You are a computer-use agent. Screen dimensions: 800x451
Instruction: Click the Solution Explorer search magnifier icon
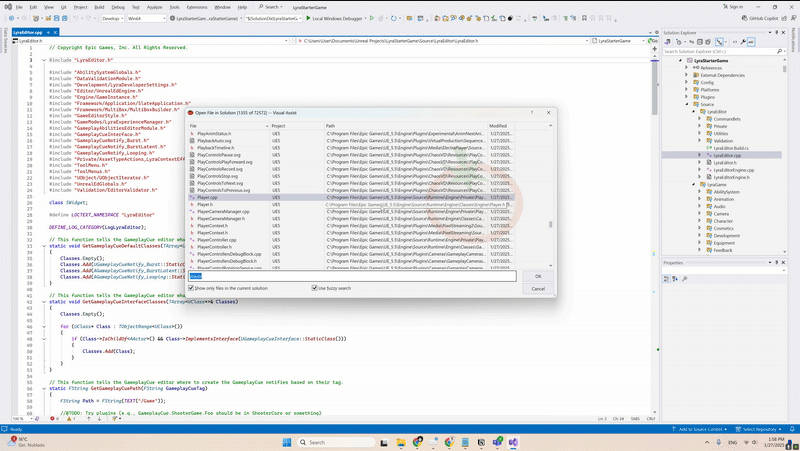tap(779, 52)
